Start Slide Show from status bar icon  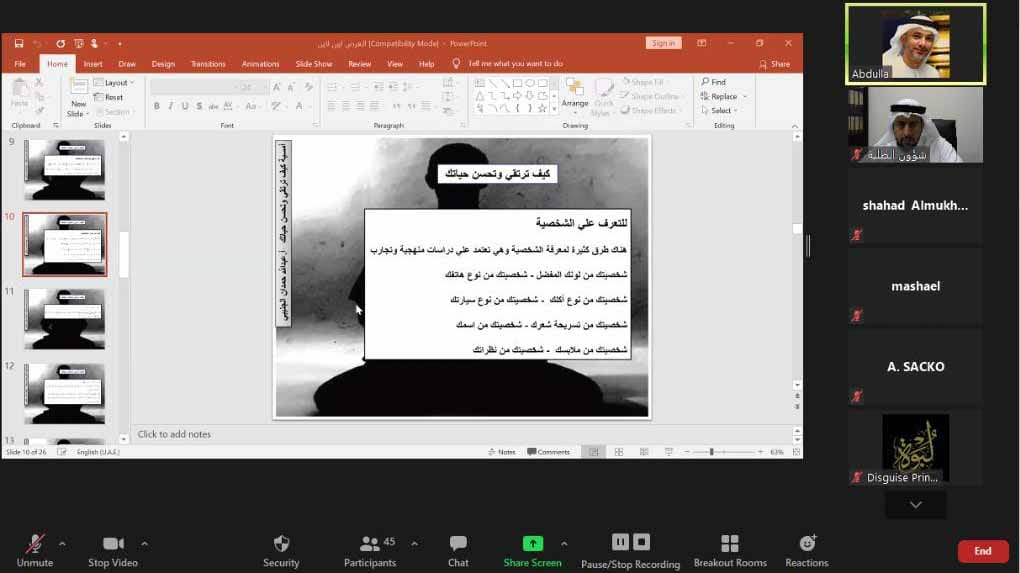coord(669,452)
